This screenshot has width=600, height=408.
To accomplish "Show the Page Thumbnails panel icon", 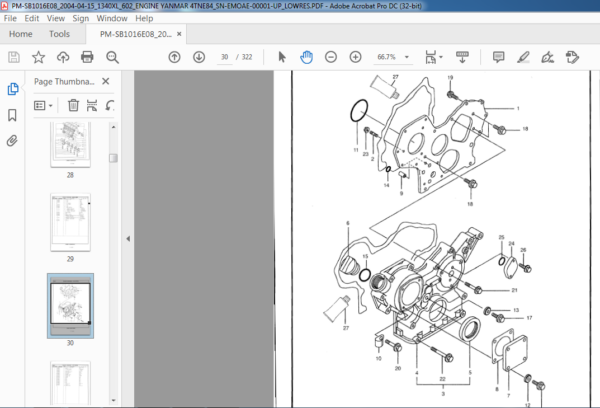I will tap(13, 89).
